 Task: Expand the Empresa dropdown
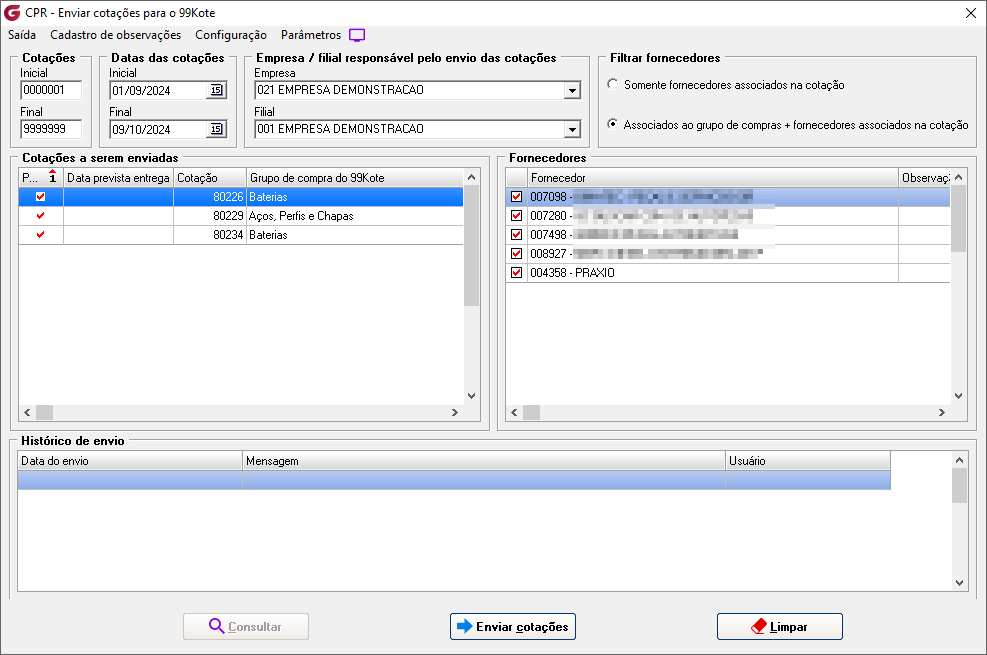[x=572, y=91]
